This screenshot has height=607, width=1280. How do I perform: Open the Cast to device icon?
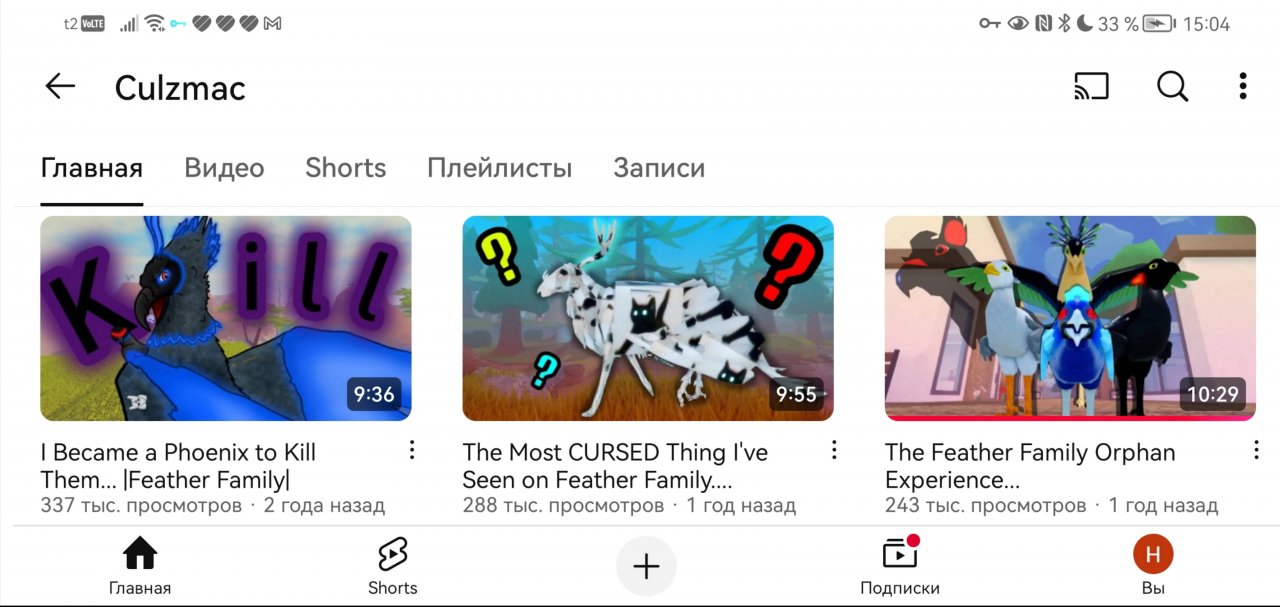[1091, 87]
